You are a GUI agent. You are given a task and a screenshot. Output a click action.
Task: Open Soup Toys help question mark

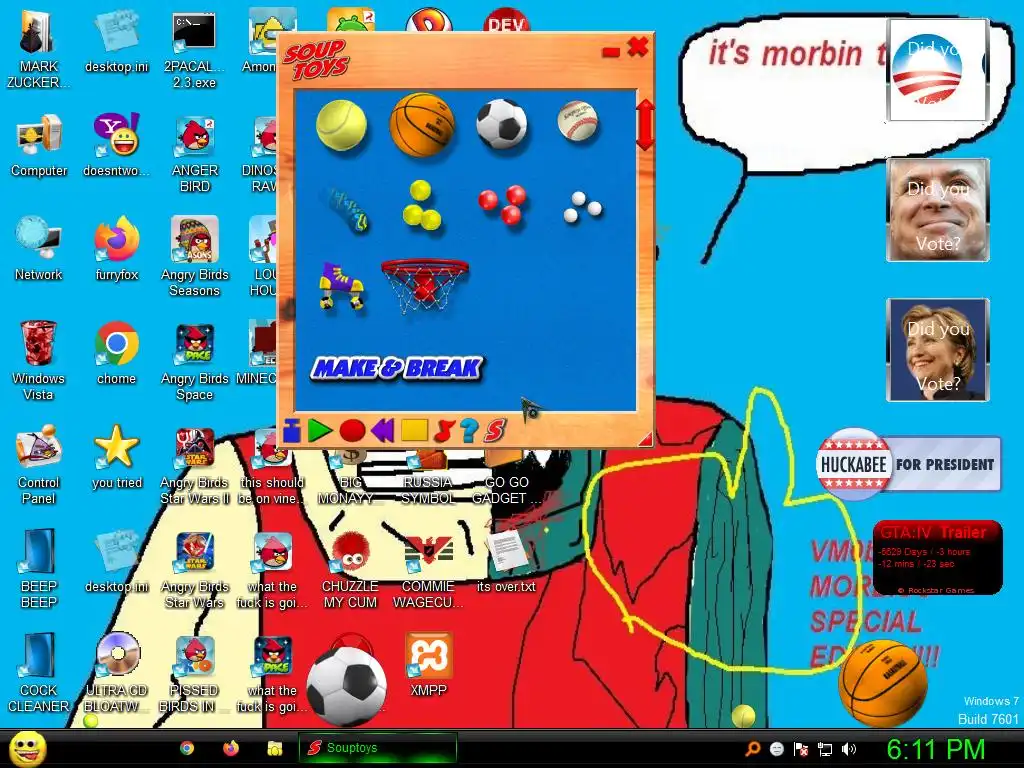click(x=469, y=431)
